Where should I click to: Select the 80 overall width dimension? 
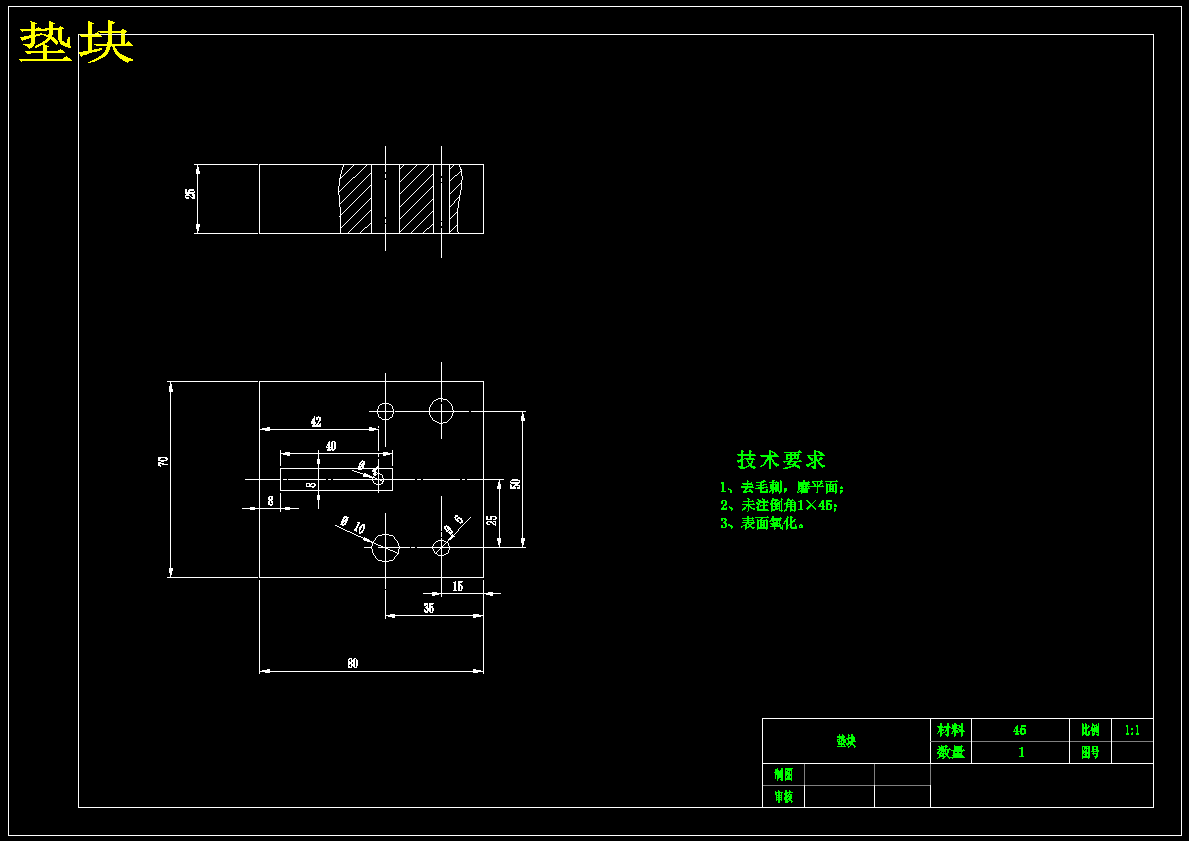353,663
